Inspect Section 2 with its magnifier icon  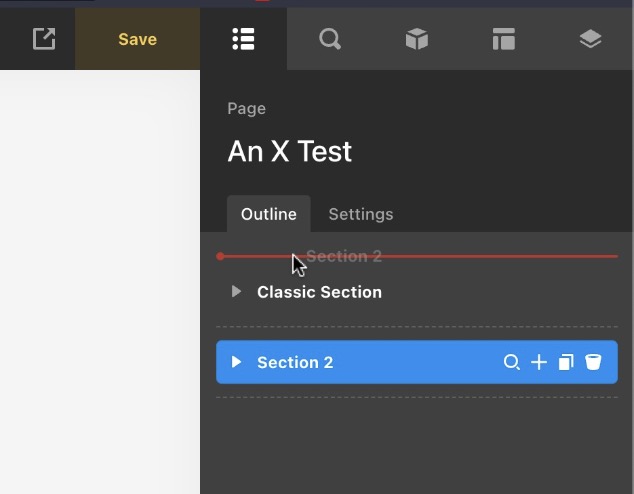click(512, 362)
